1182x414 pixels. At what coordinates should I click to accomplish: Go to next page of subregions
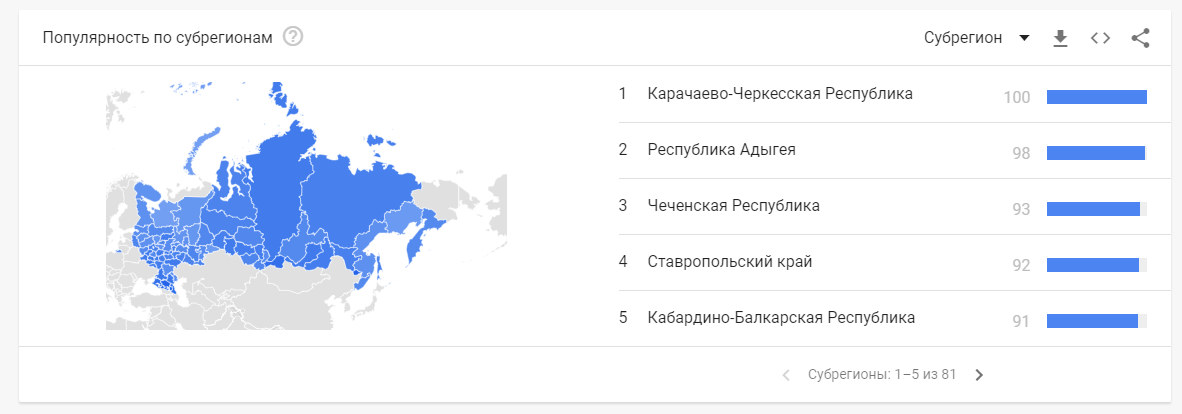[x=979, y=375]
